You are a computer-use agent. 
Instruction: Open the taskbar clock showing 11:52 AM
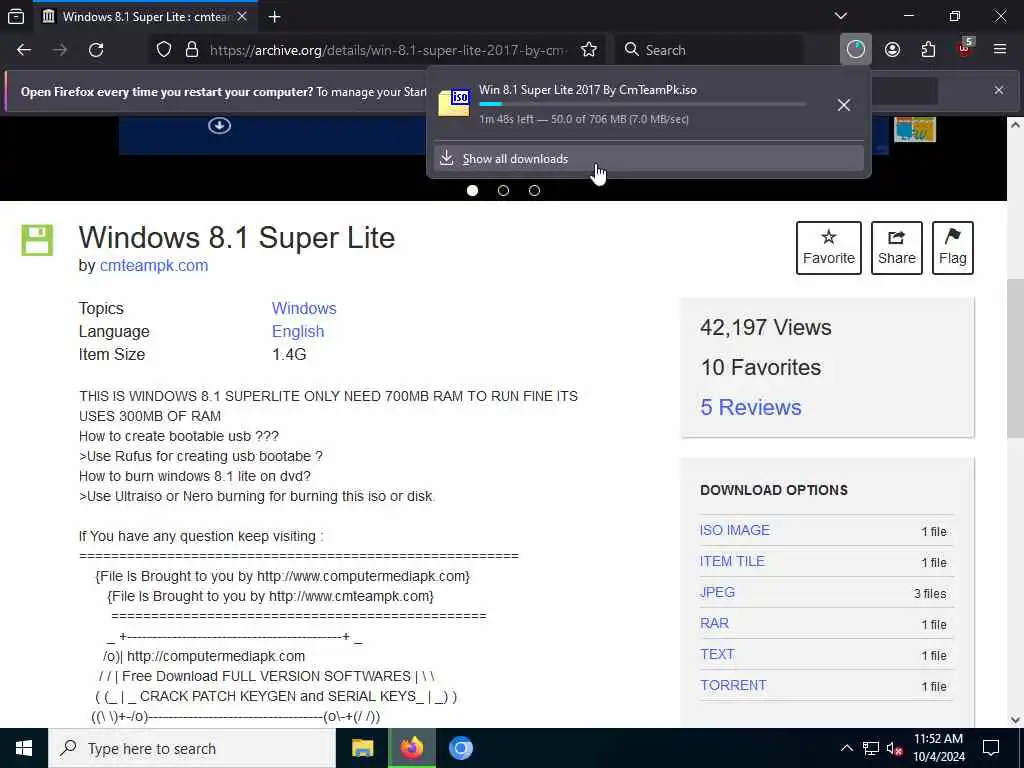click(938, 748)
